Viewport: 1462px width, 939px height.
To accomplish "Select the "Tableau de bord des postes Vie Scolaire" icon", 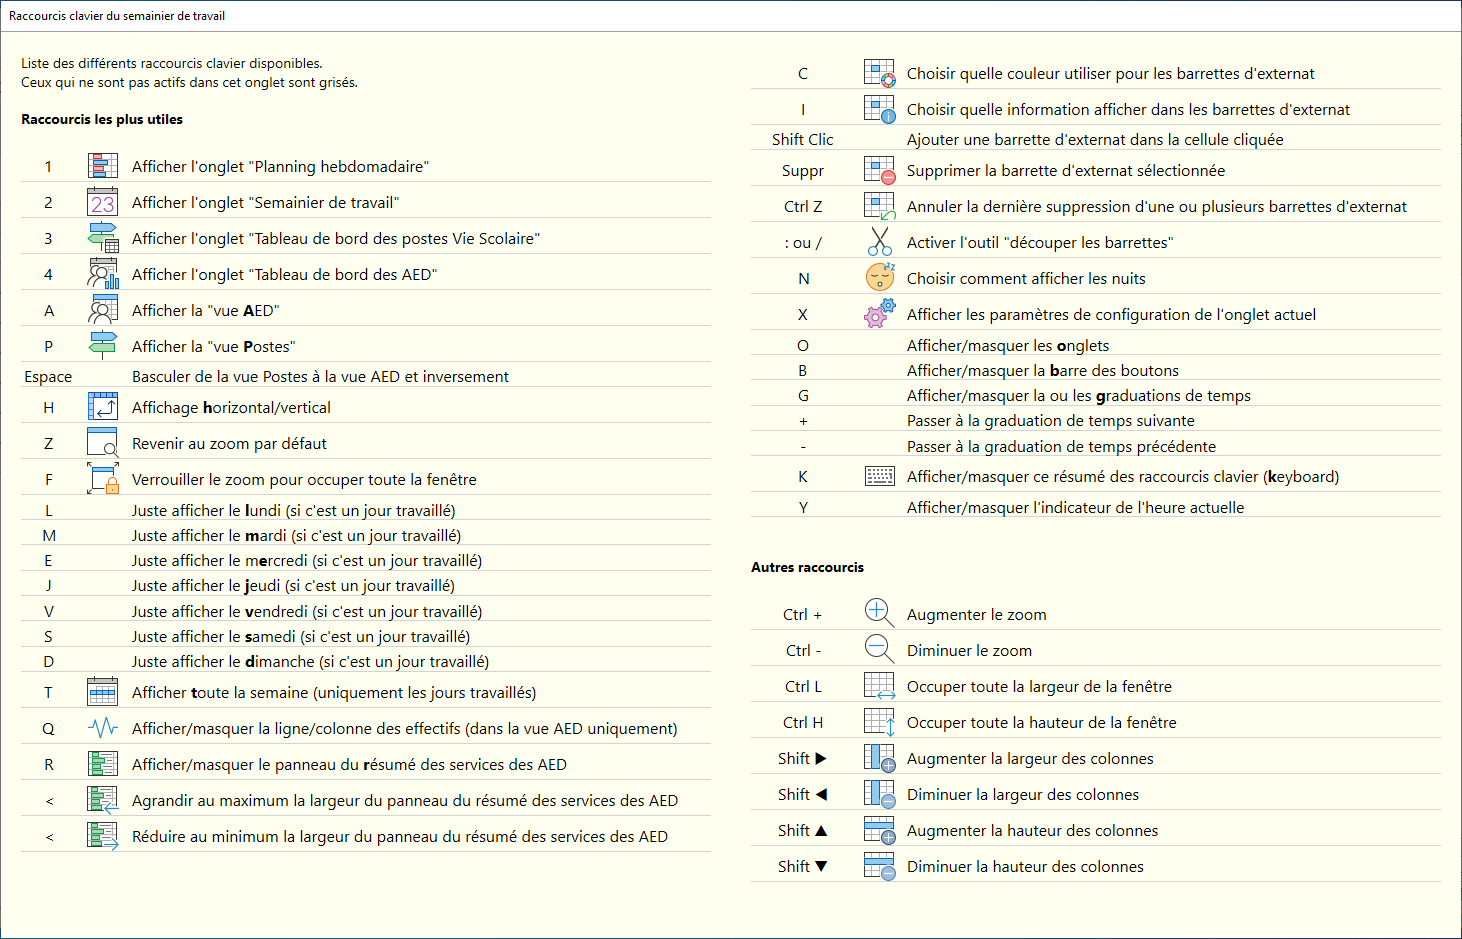I will 102,238.
